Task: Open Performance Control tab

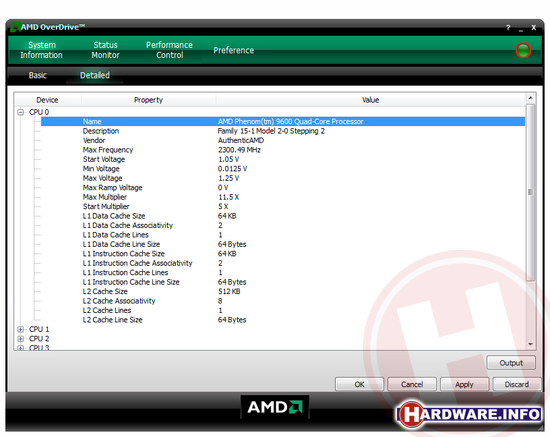Action: (x=169, y=50)
